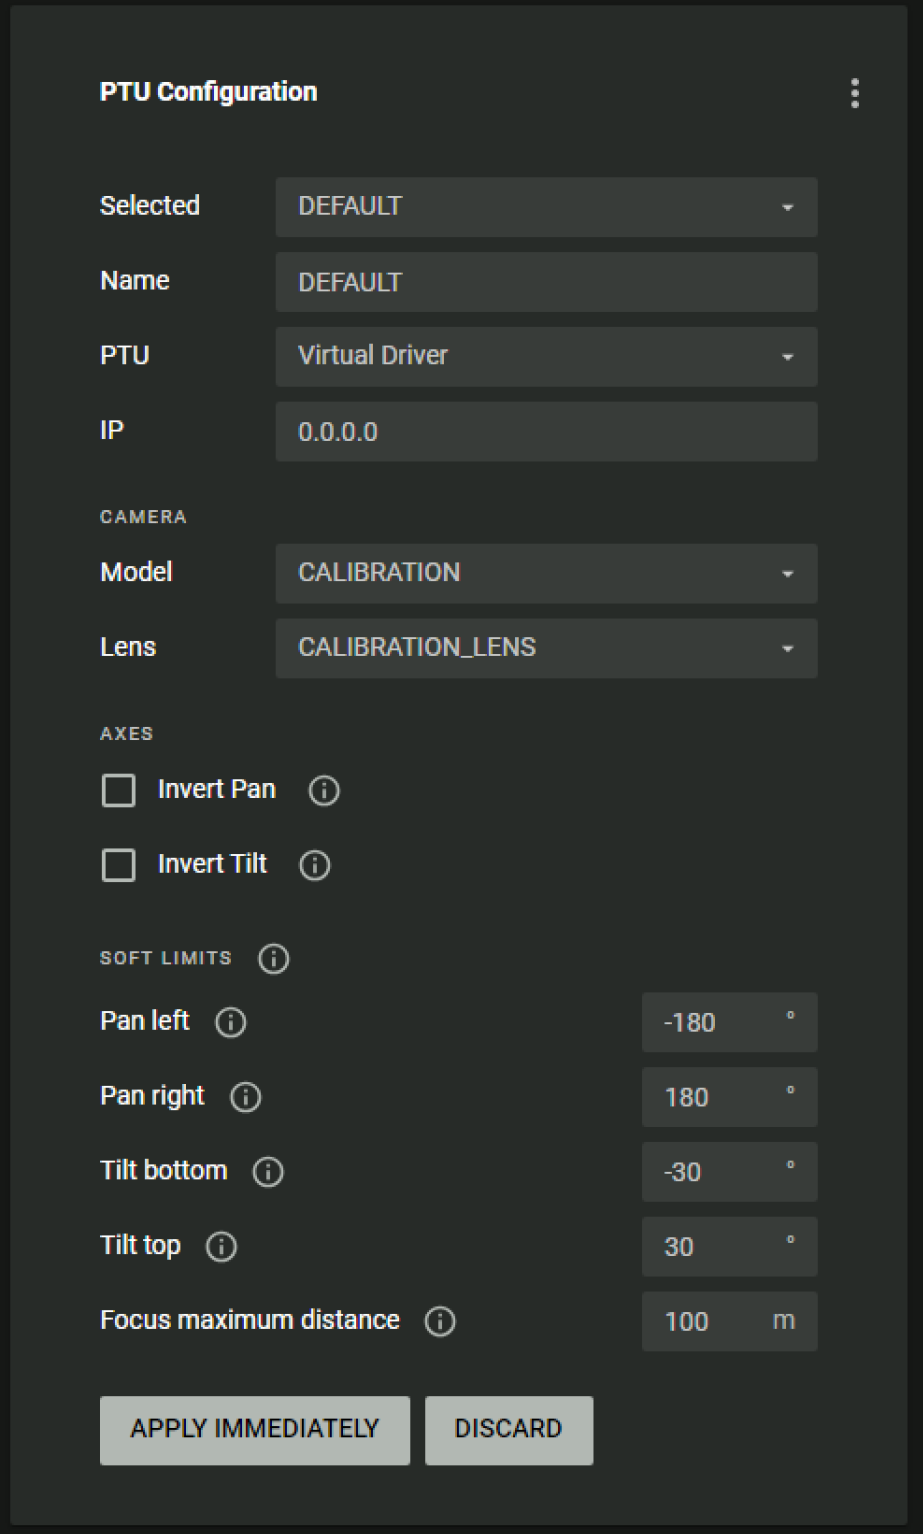Viewport: 923px width, 1534px height.
Task: Click the Pan left info icon
Action: [230, 1022]
